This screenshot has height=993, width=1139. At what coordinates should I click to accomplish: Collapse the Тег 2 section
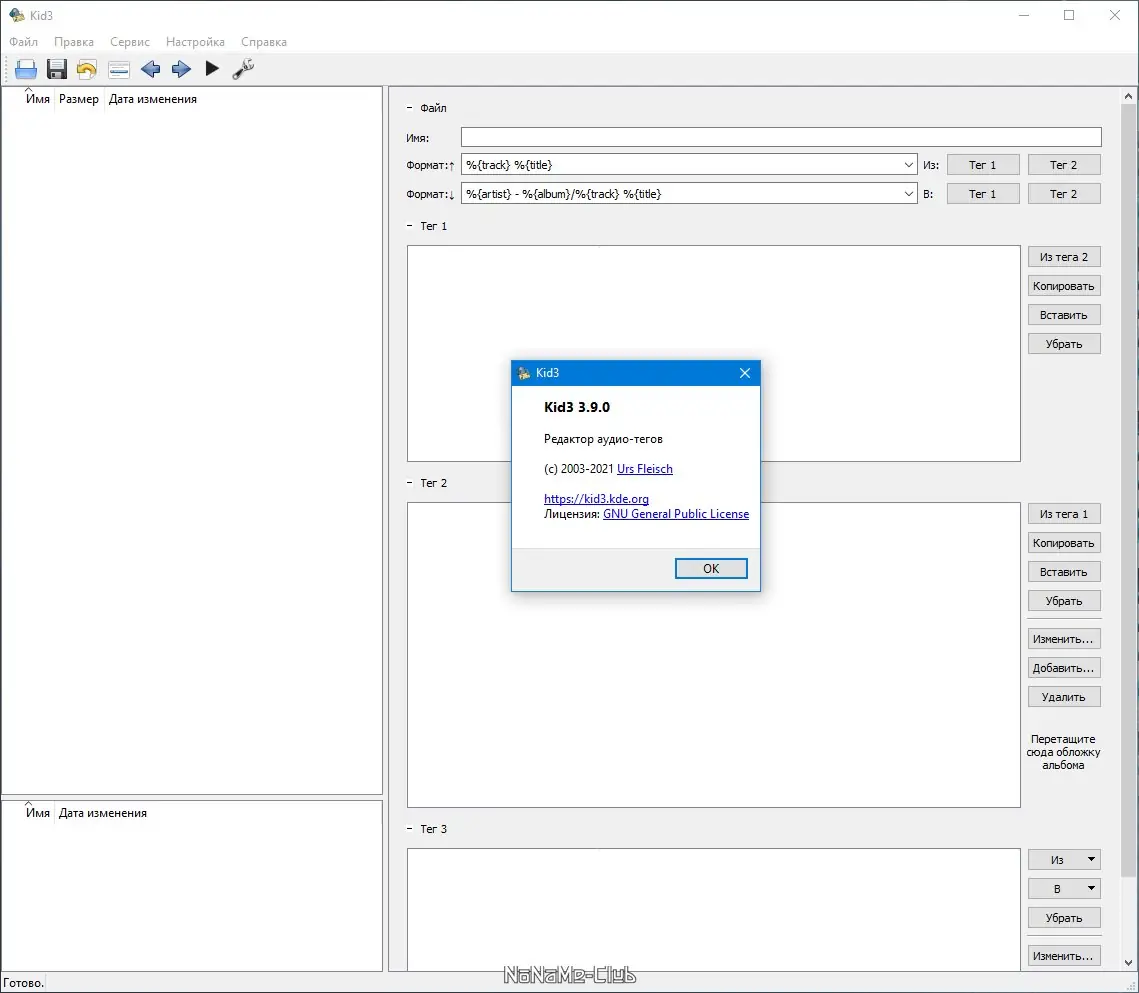[410, 483]
